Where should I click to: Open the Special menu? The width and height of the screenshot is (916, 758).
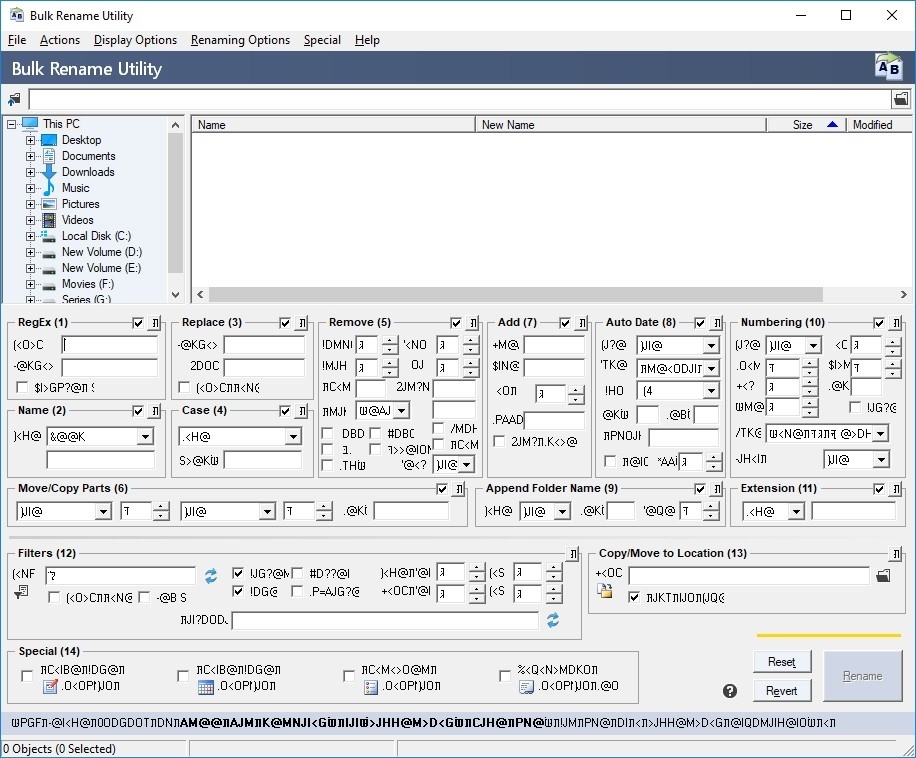tap(322, 40)
